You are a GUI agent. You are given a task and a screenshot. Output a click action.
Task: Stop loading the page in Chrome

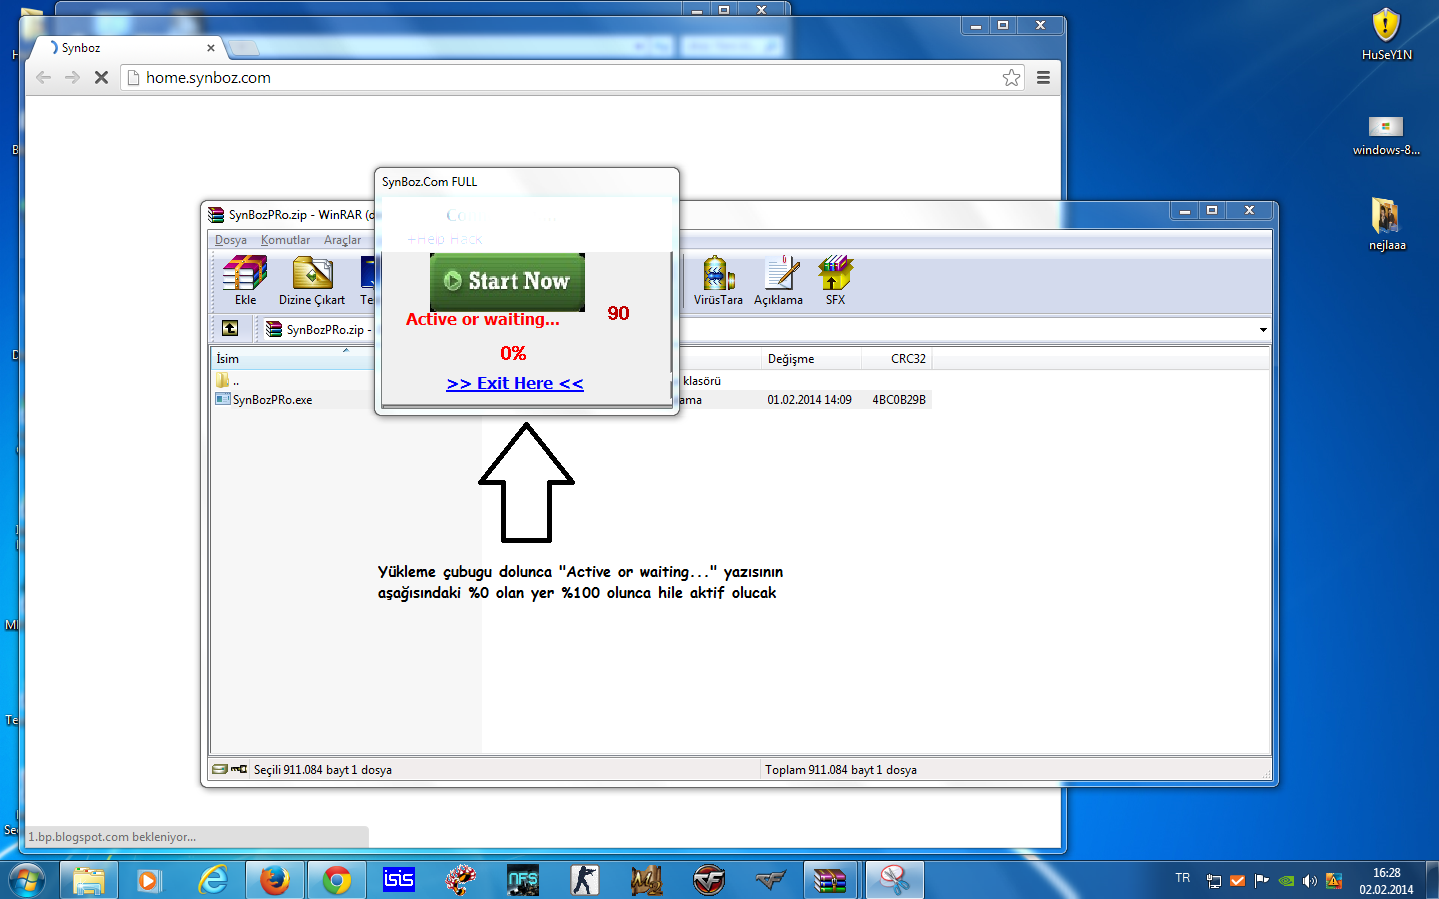point(101,77)
